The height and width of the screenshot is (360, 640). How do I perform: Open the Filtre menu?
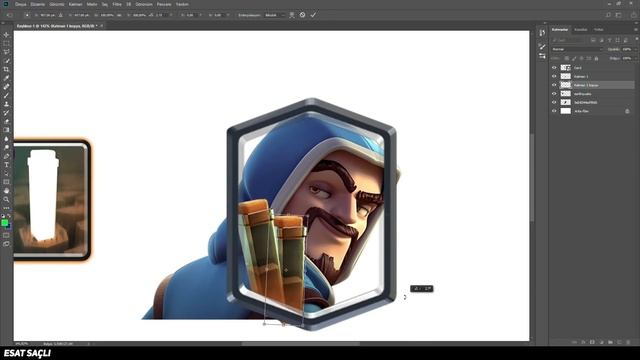[117, 4]
